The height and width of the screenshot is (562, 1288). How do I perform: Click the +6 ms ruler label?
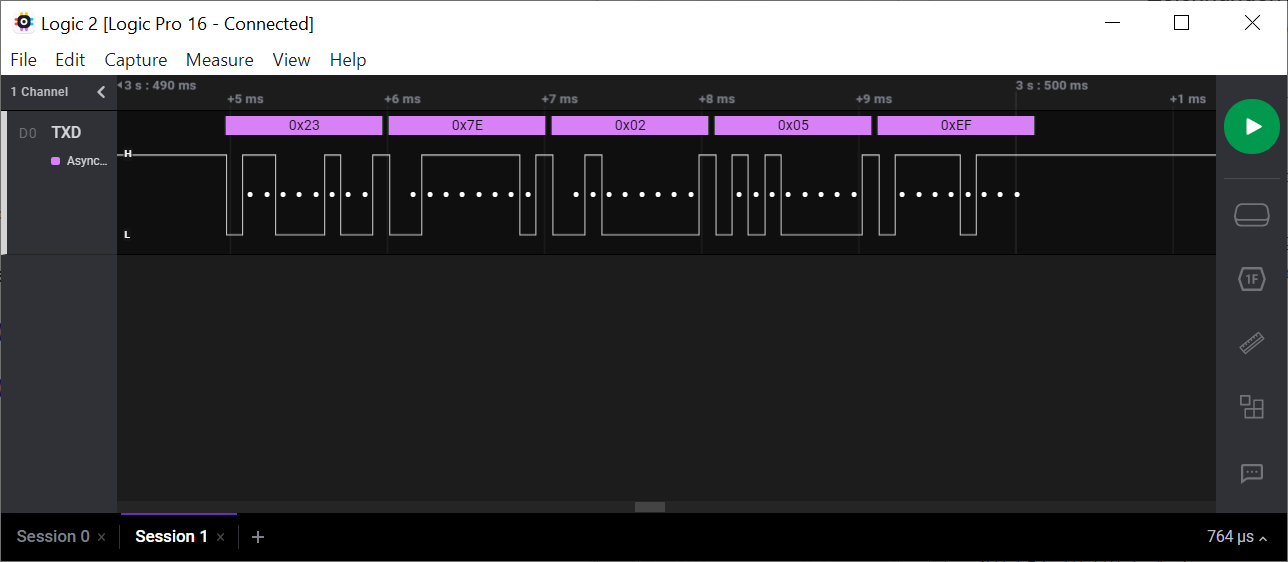pos(402,99)
